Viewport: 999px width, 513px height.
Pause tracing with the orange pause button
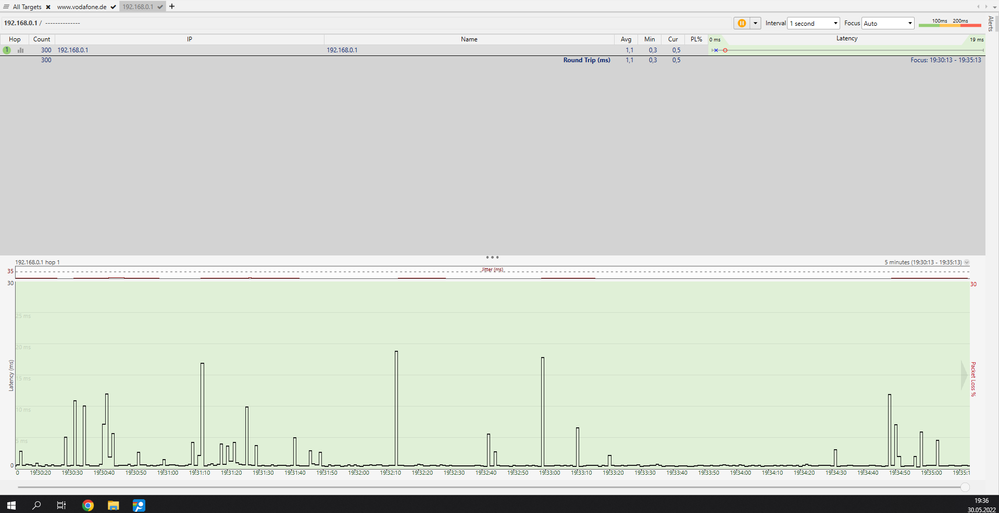742,23
